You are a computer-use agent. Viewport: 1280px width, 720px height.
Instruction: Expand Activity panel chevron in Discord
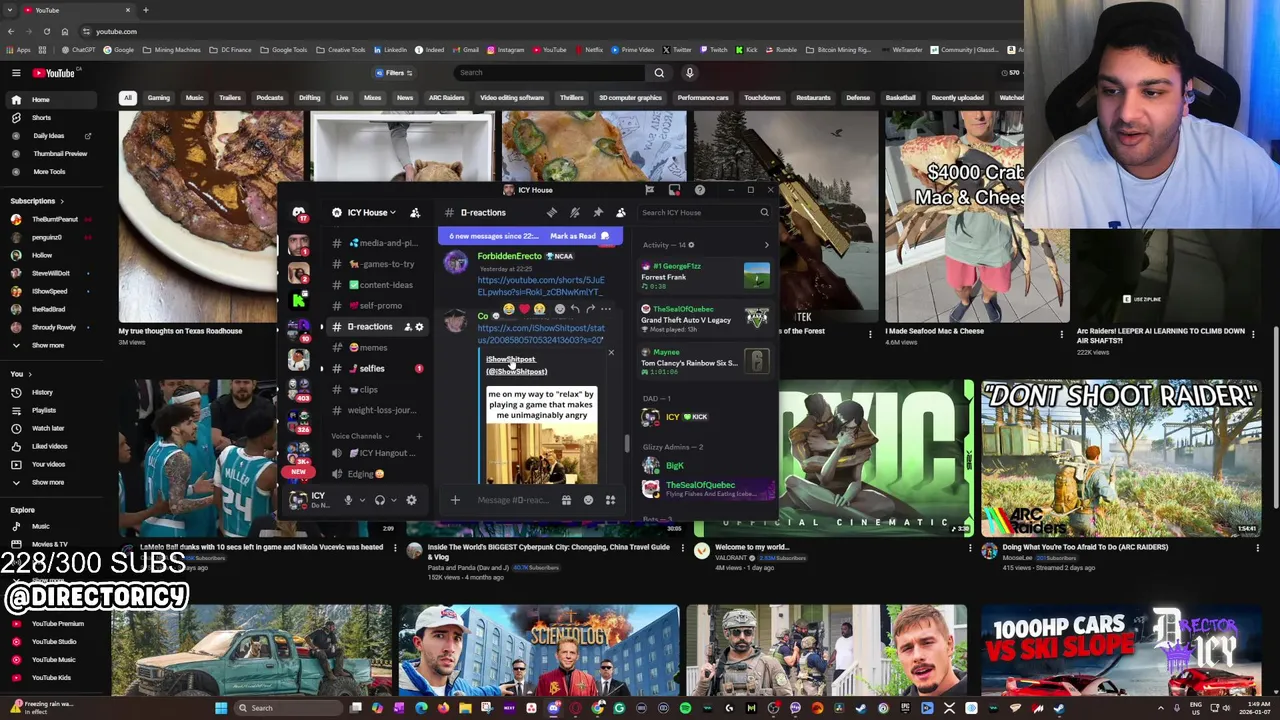(767, 245)
